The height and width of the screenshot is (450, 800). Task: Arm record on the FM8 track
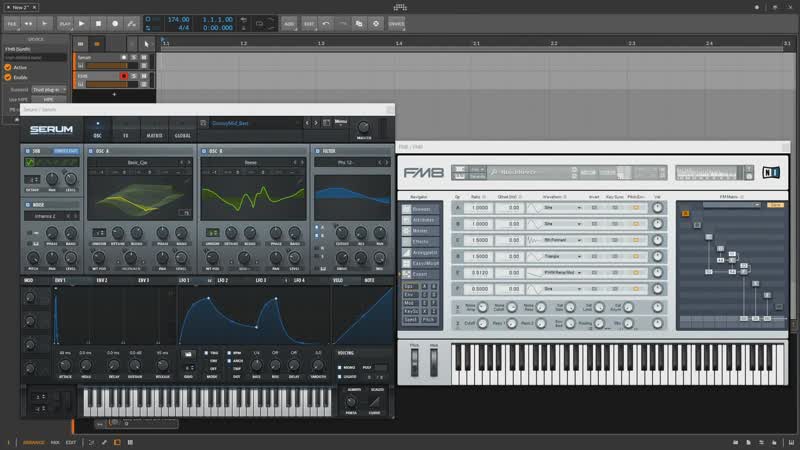[x=124, y=75]
